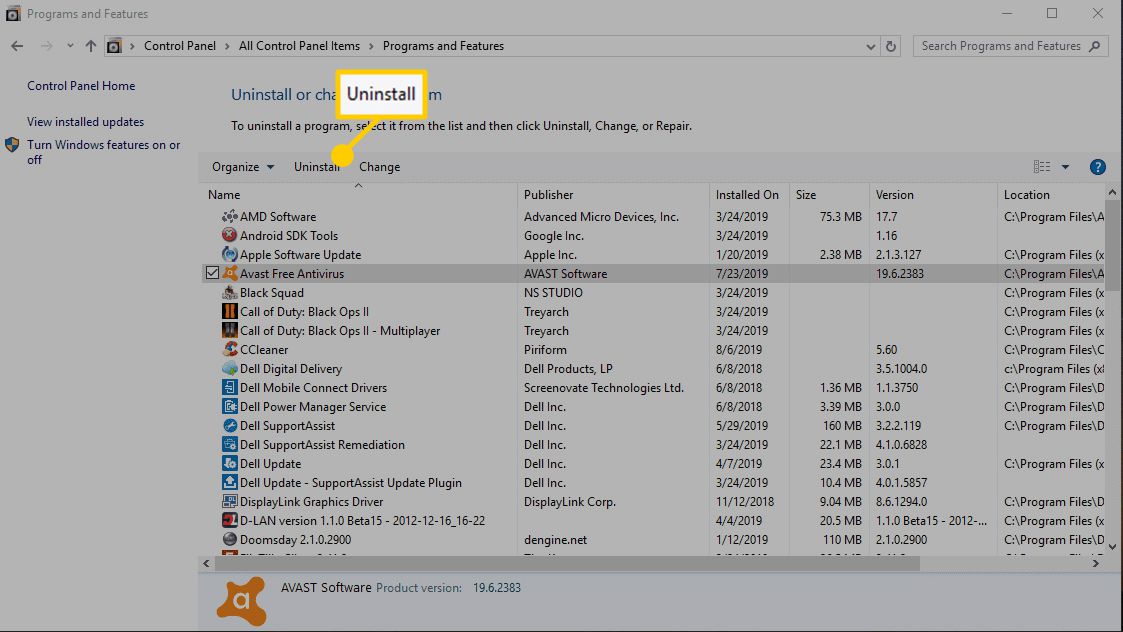Sort the list by Installed On column
The image size is (1123, 632).
(x=747, y=195)
